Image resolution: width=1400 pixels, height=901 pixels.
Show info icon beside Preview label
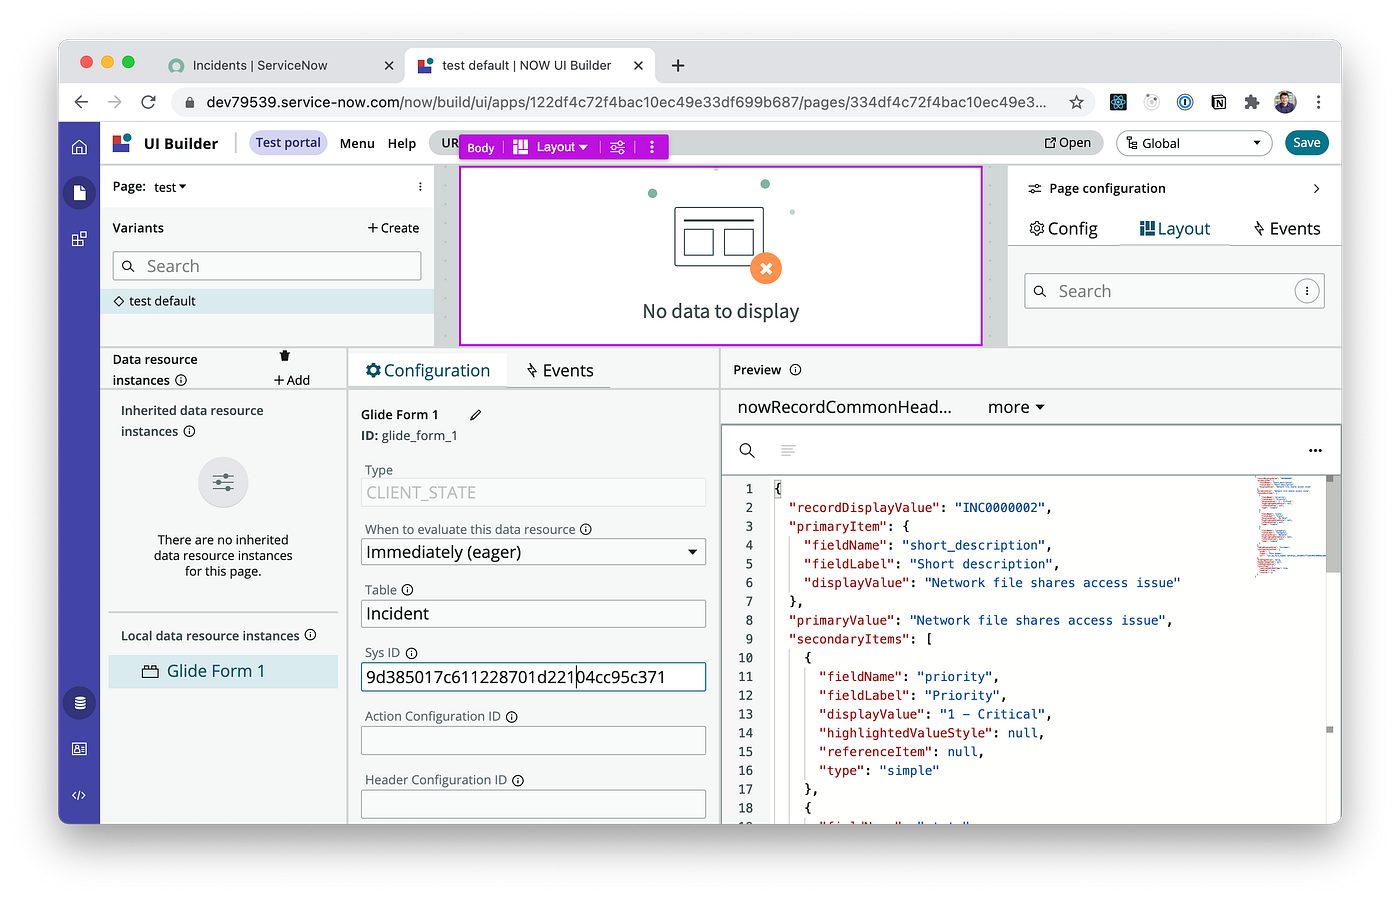tap(795, 370)
